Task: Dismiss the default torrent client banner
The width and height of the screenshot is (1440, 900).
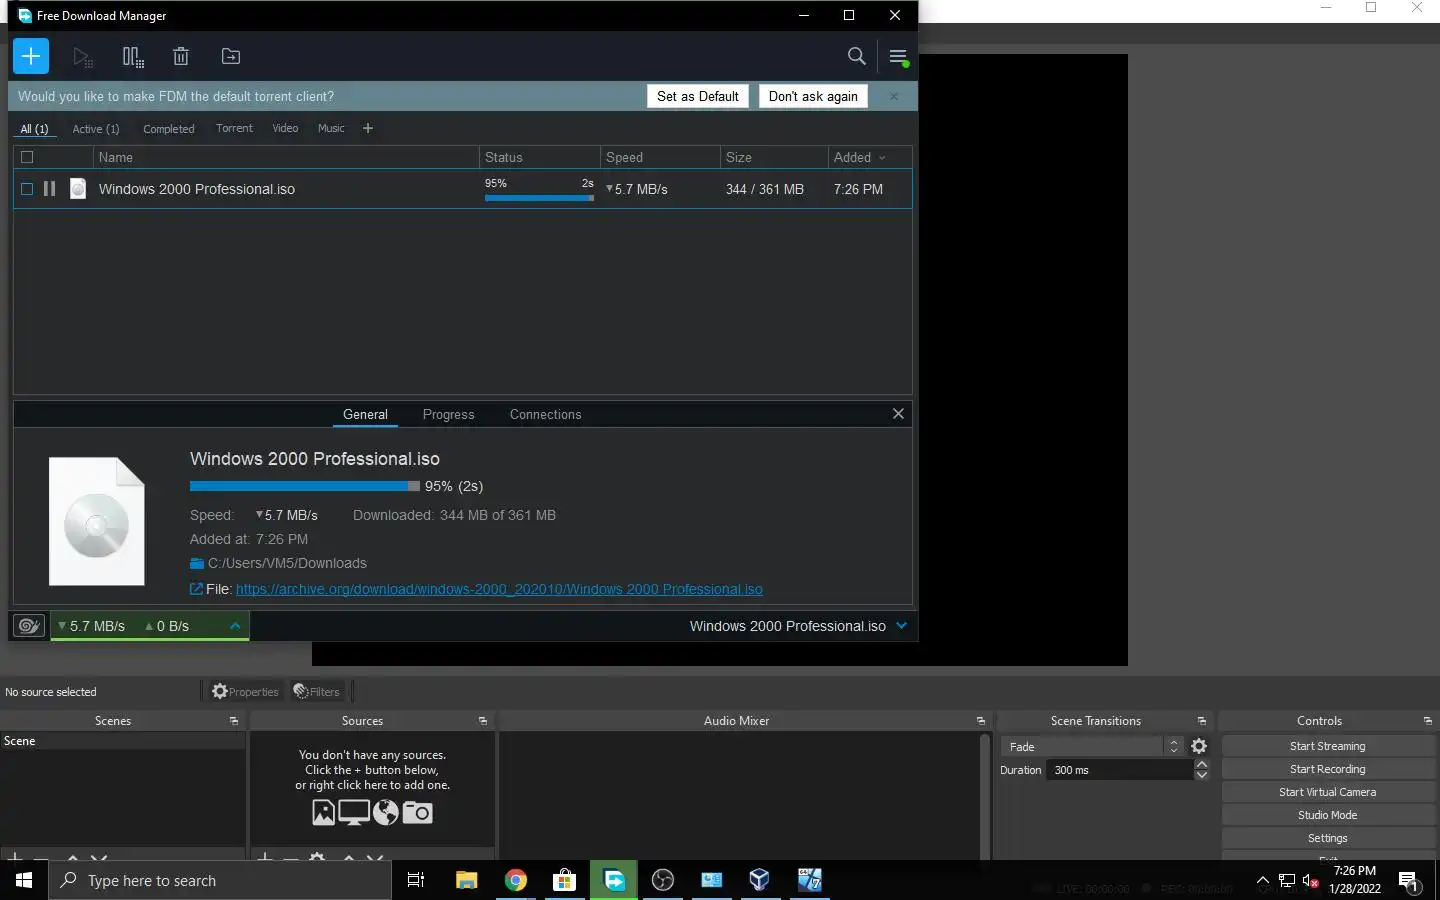Action: tap(894, 97)
